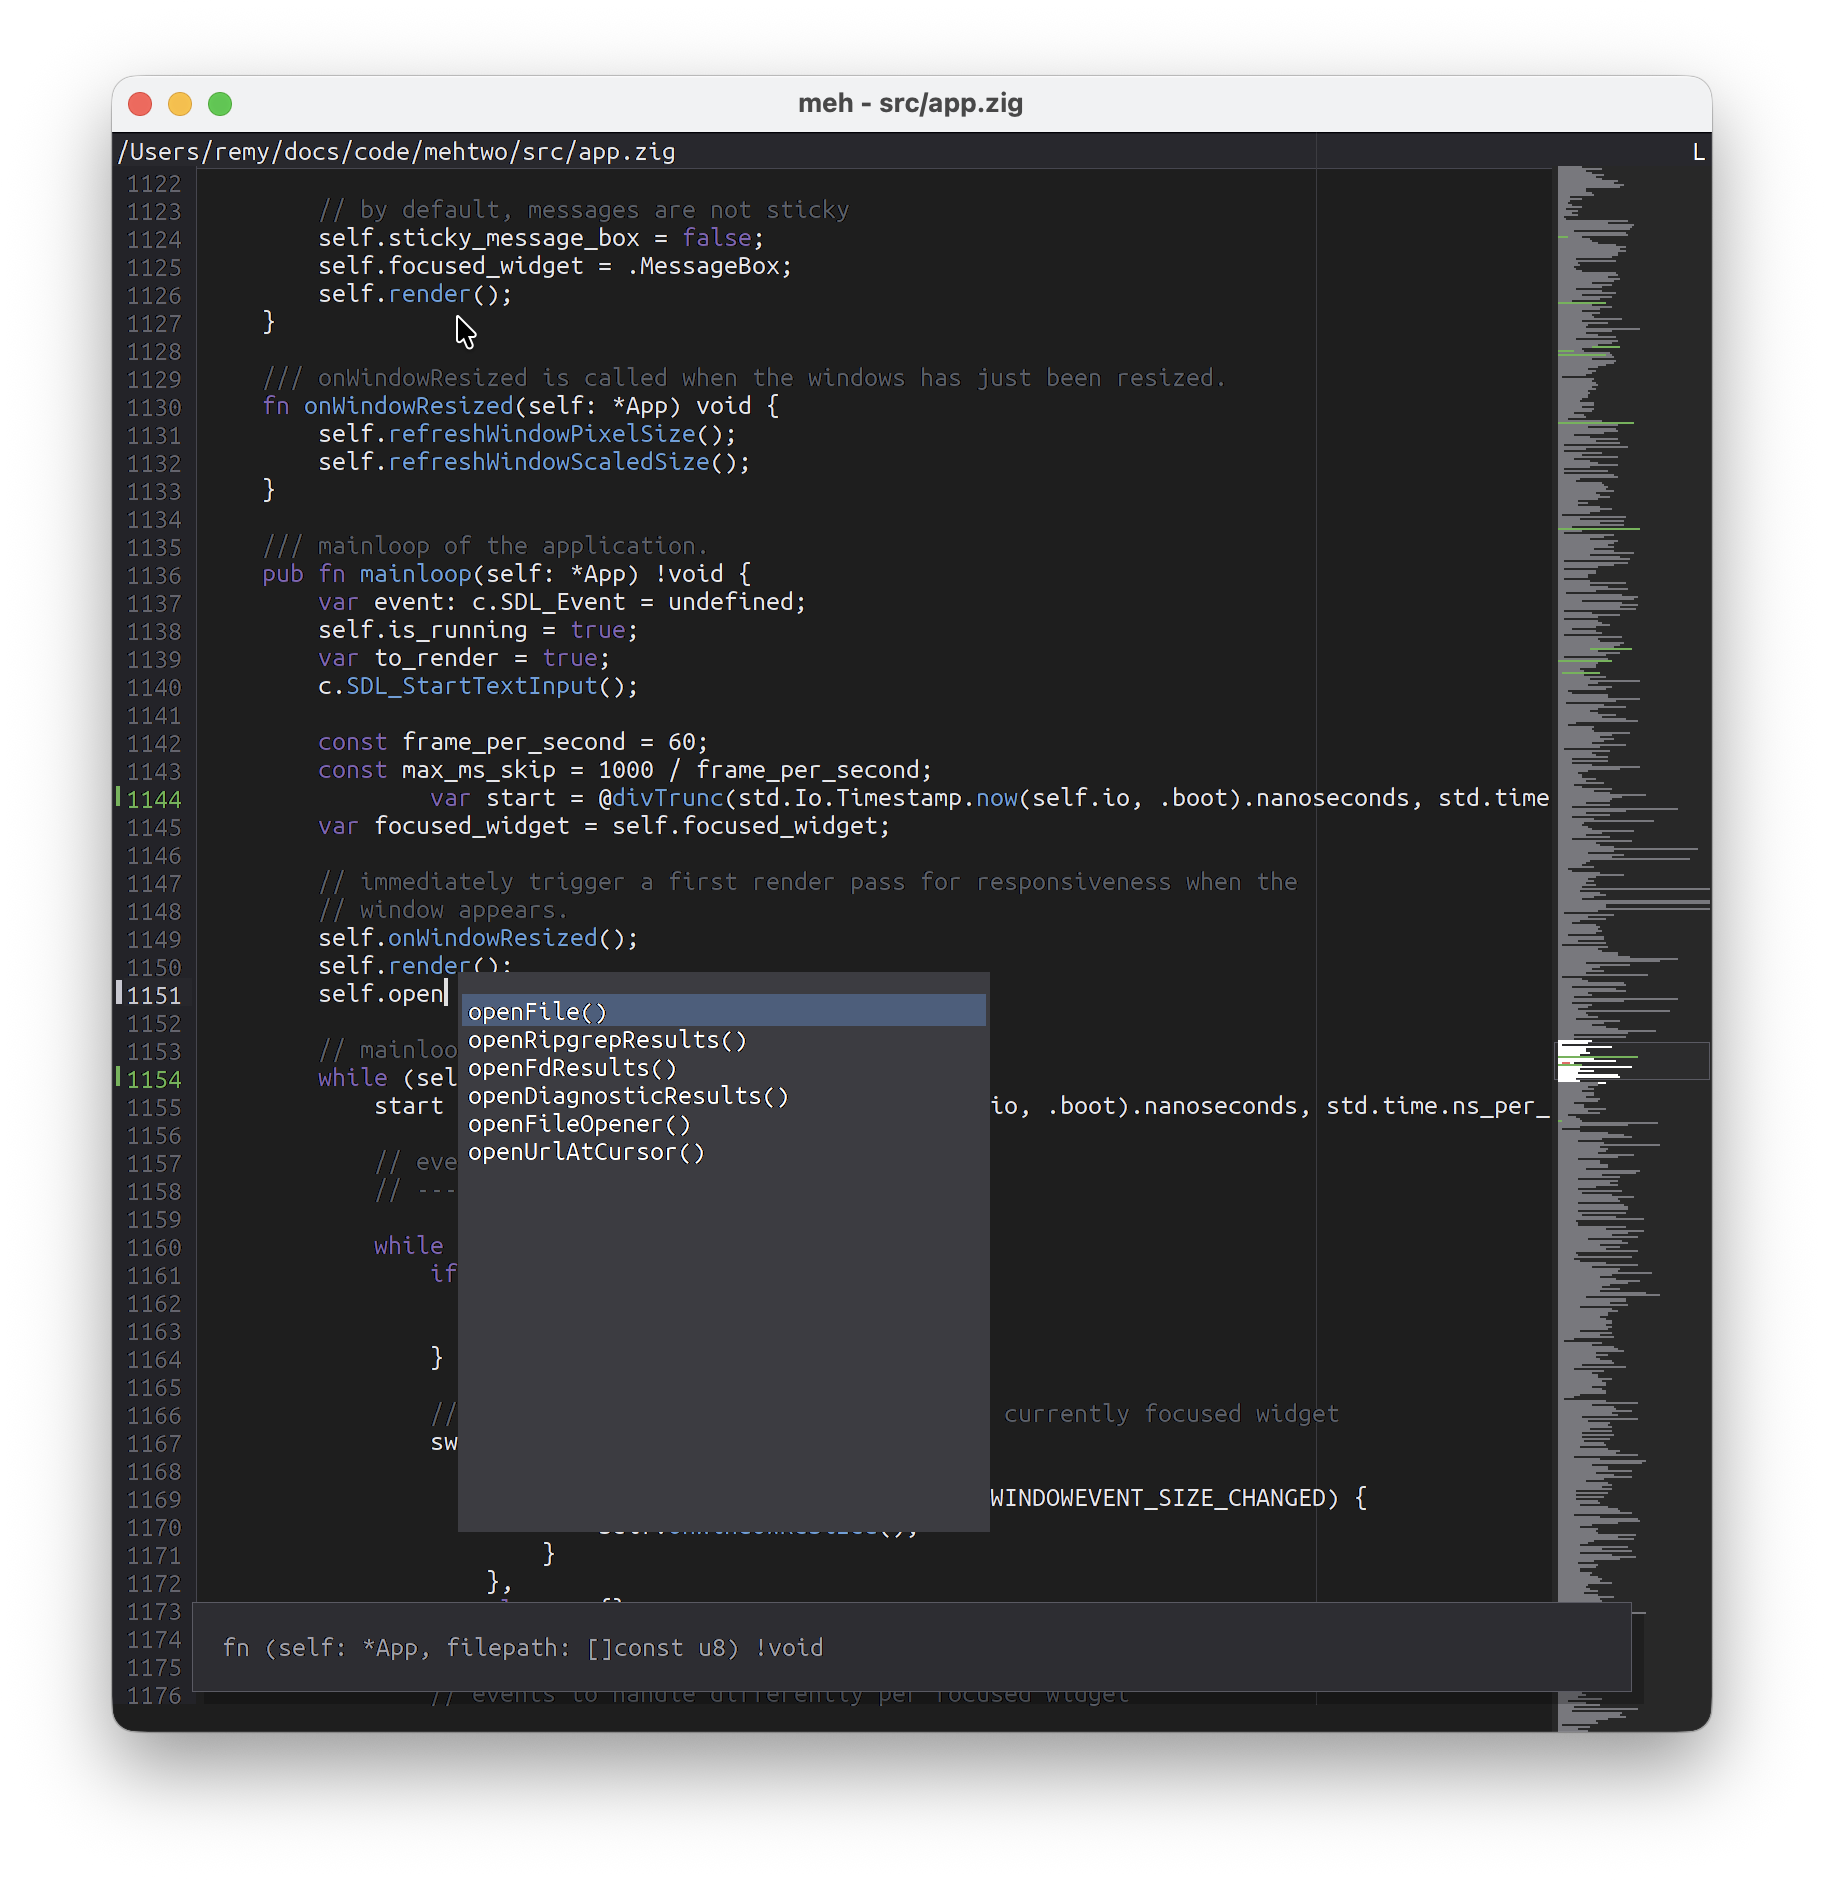This screenshot has height=1880, width=1824.
Task: Select openFile() in the autocomplete list
Action: click(x=723, y=1011)
